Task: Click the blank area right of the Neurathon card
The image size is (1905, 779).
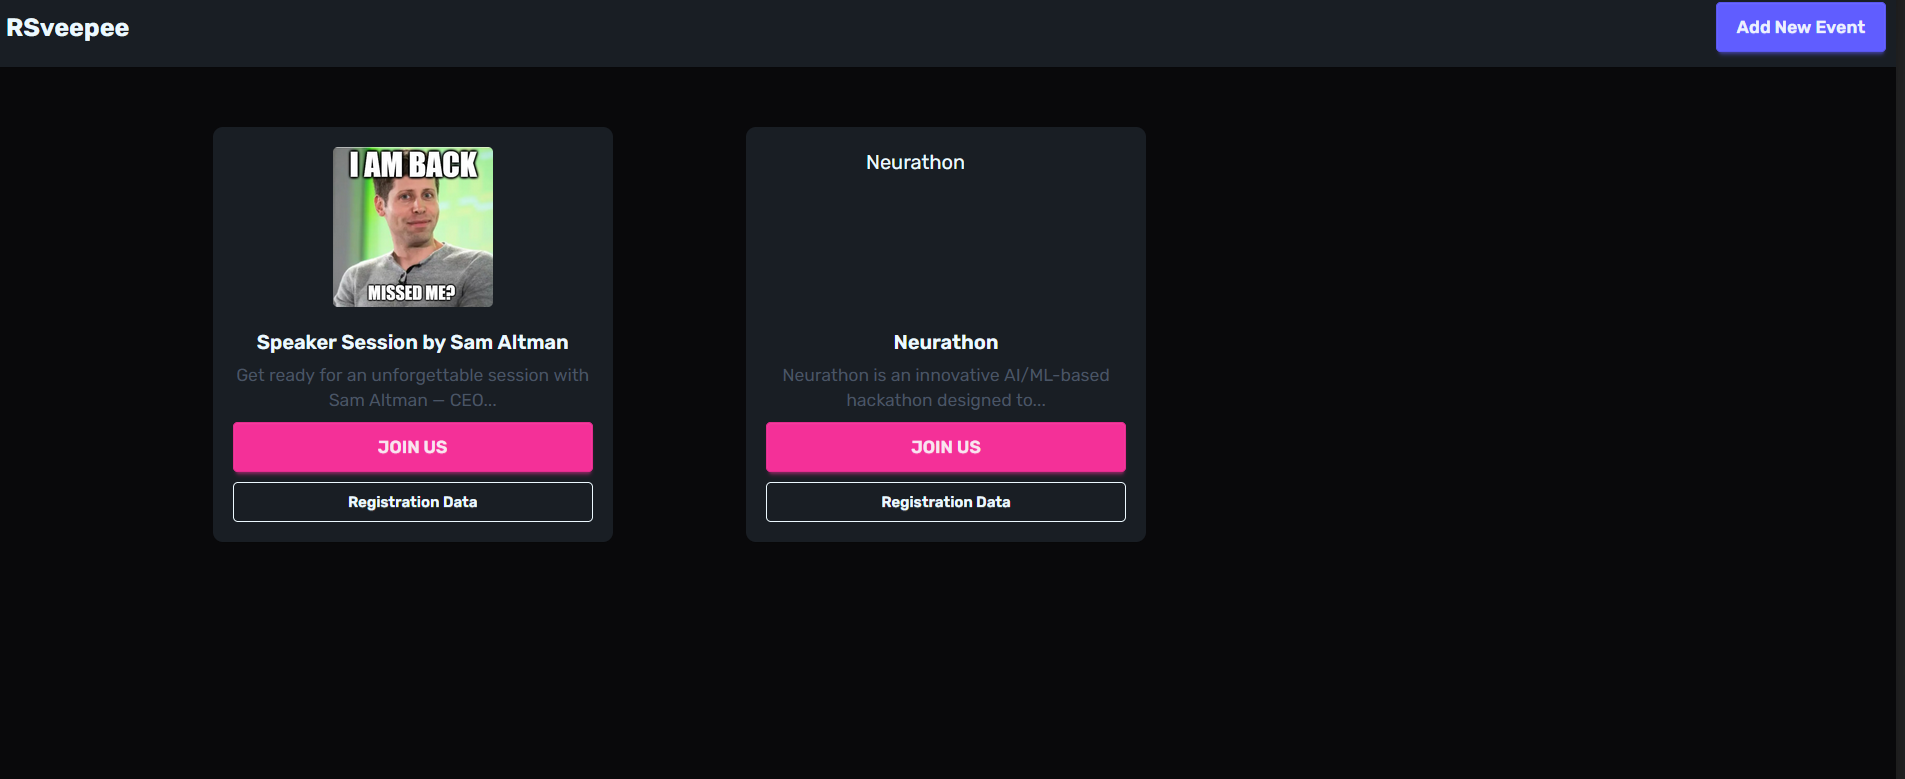Action: click(x=1520, y=334)
